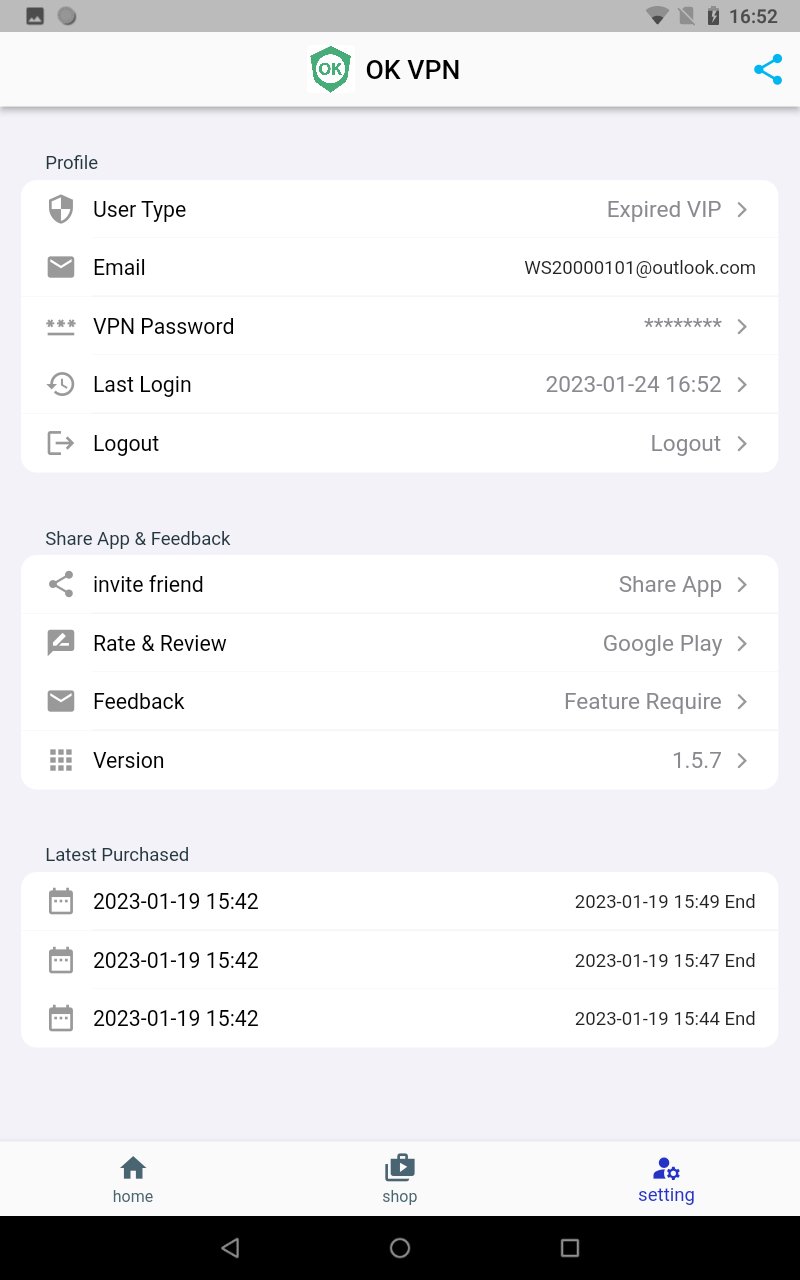
Task: Switch to the home tab
Action: [133, 1178]
